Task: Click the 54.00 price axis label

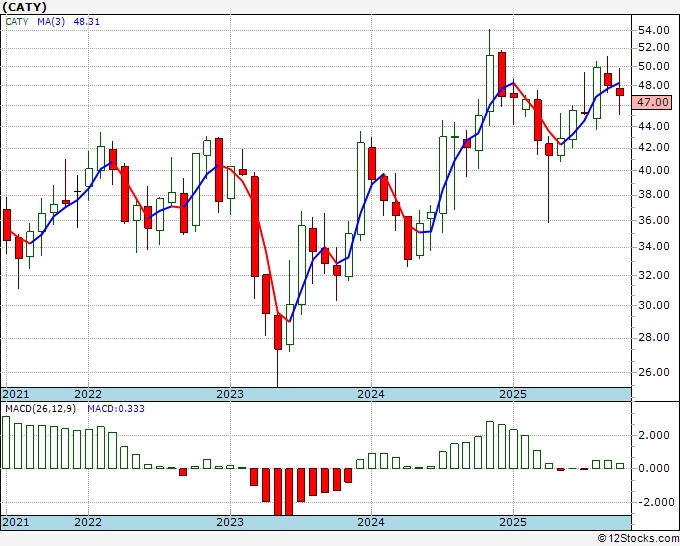Action: click(654, 30)
